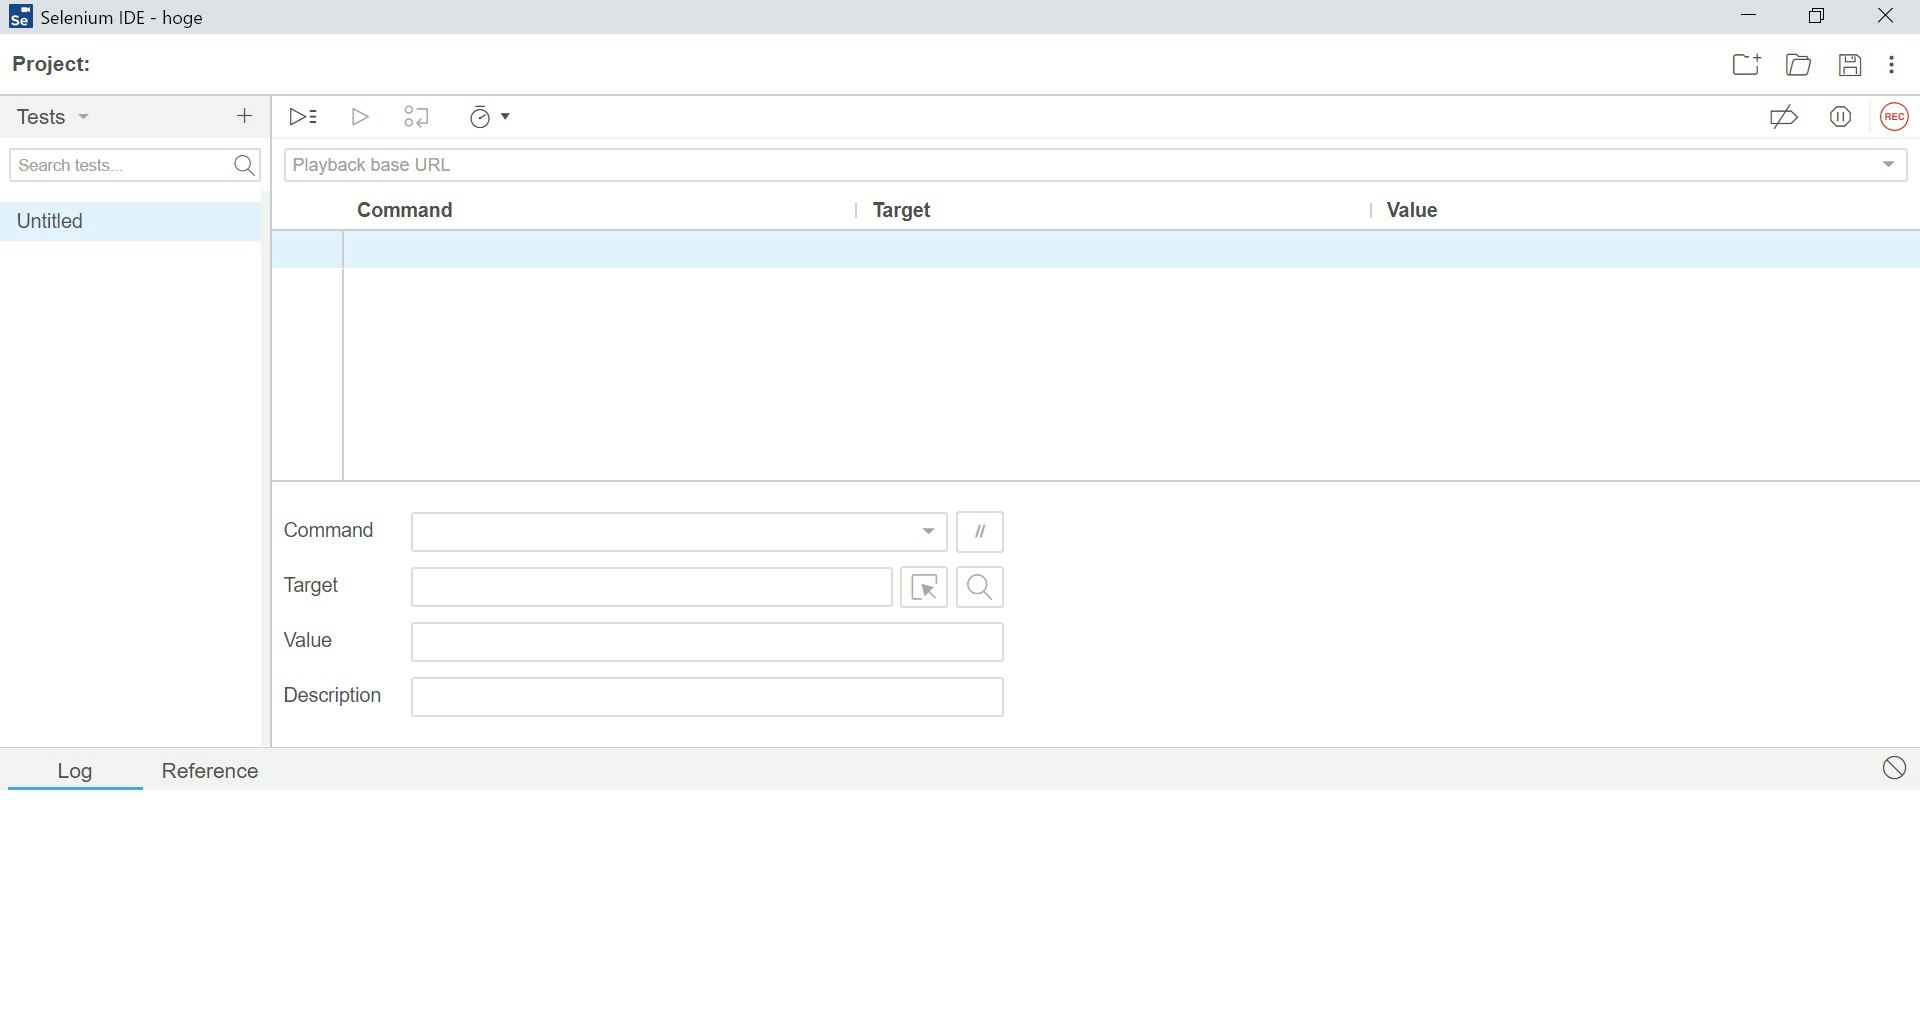The image size is (1920, 1018).
Task: Click the Step over current command icon
Action: (x=416, y=117)
